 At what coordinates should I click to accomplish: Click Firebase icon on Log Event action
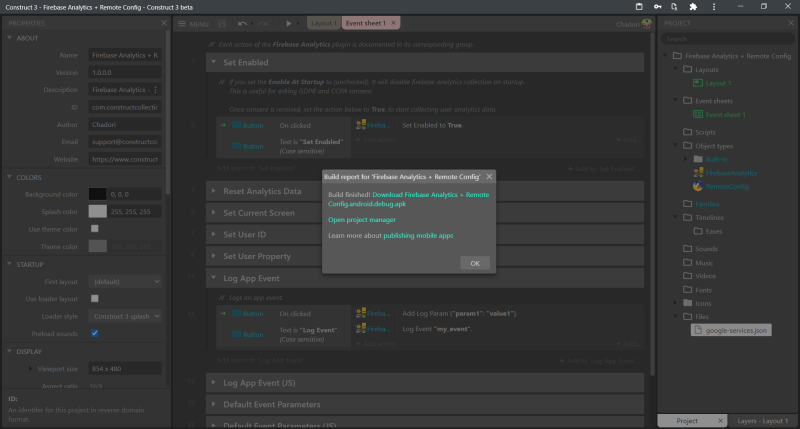[x=361, y=329]
